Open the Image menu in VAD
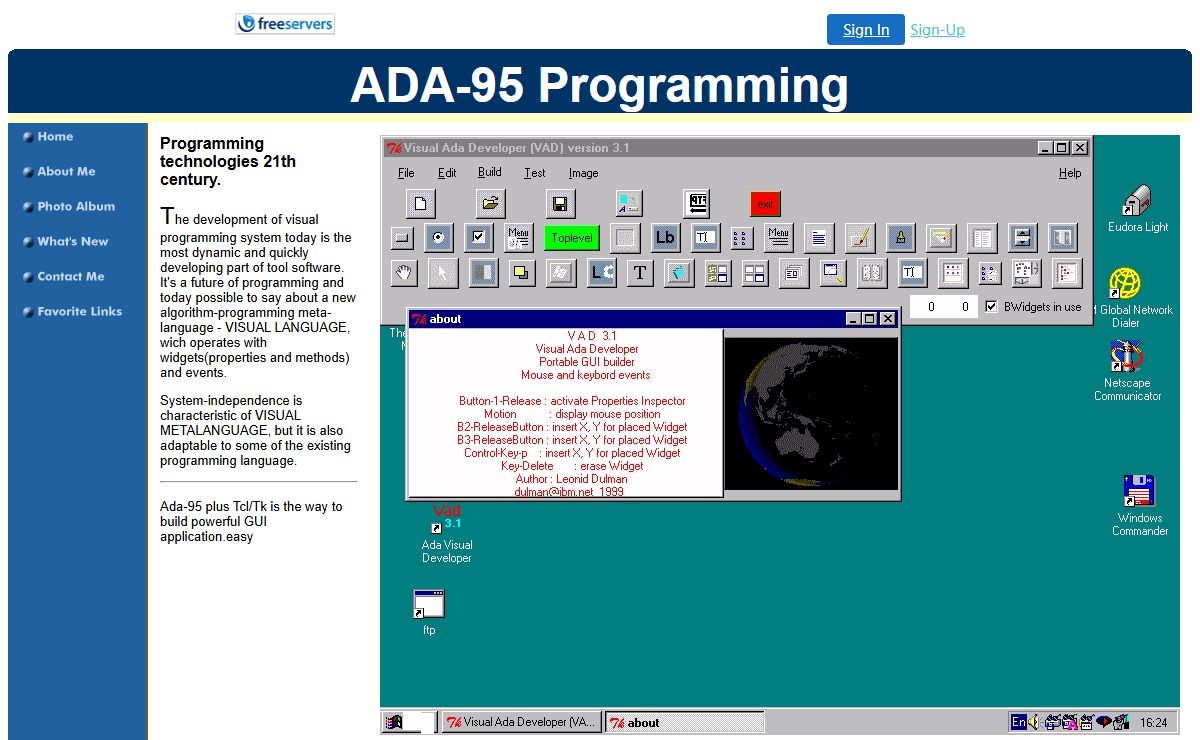 point(583,173)
